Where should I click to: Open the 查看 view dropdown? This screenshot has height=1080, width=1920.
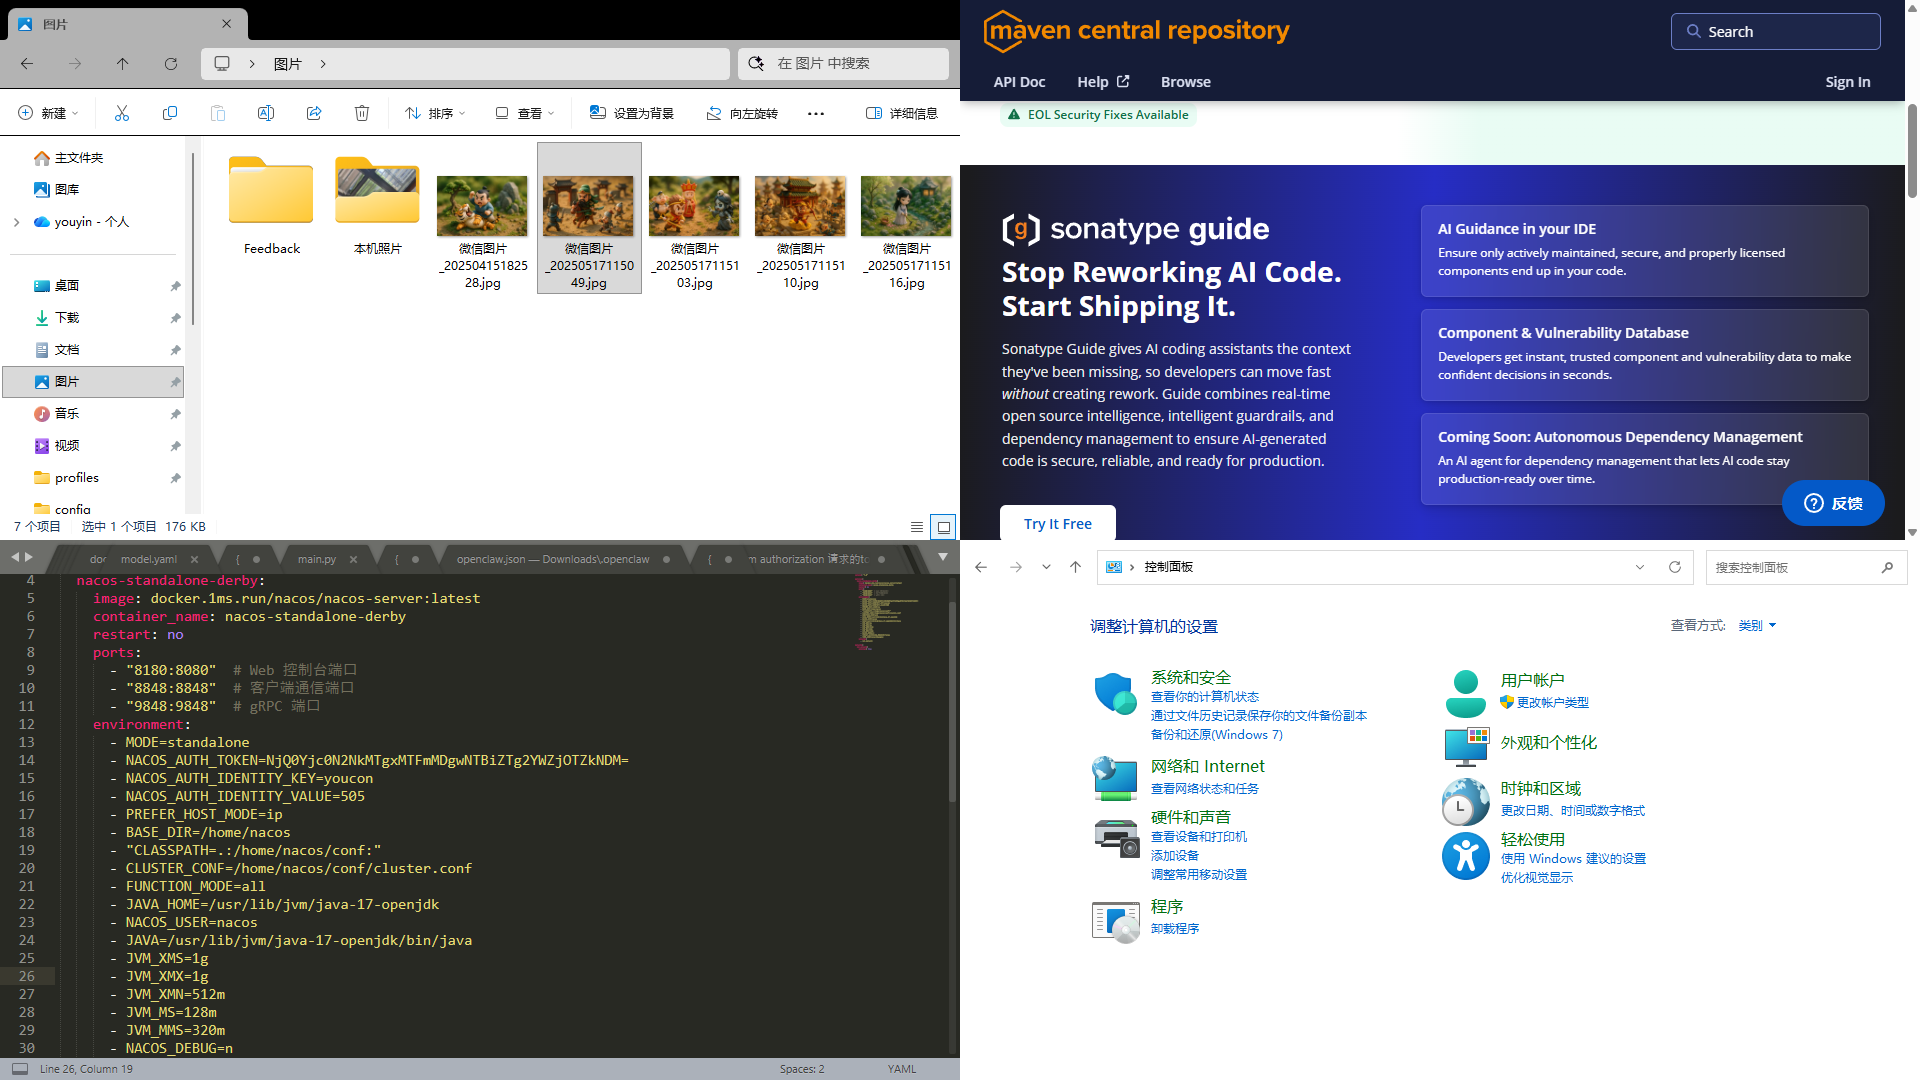click(x=525, y=113)
